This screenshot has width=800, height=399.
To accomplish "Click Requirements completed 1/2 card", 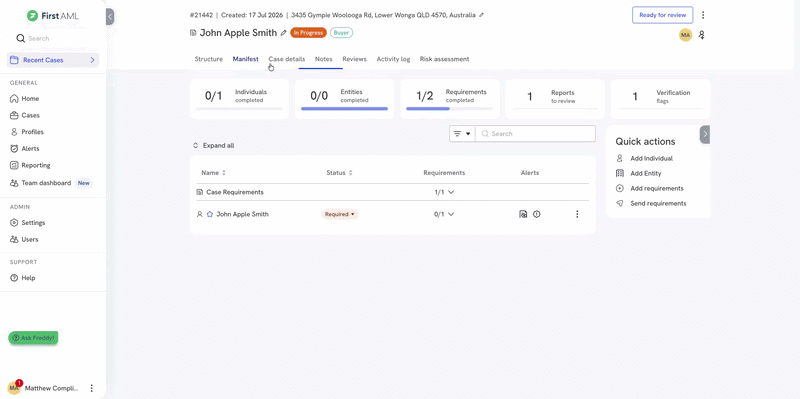I will (x=449, y=99).
